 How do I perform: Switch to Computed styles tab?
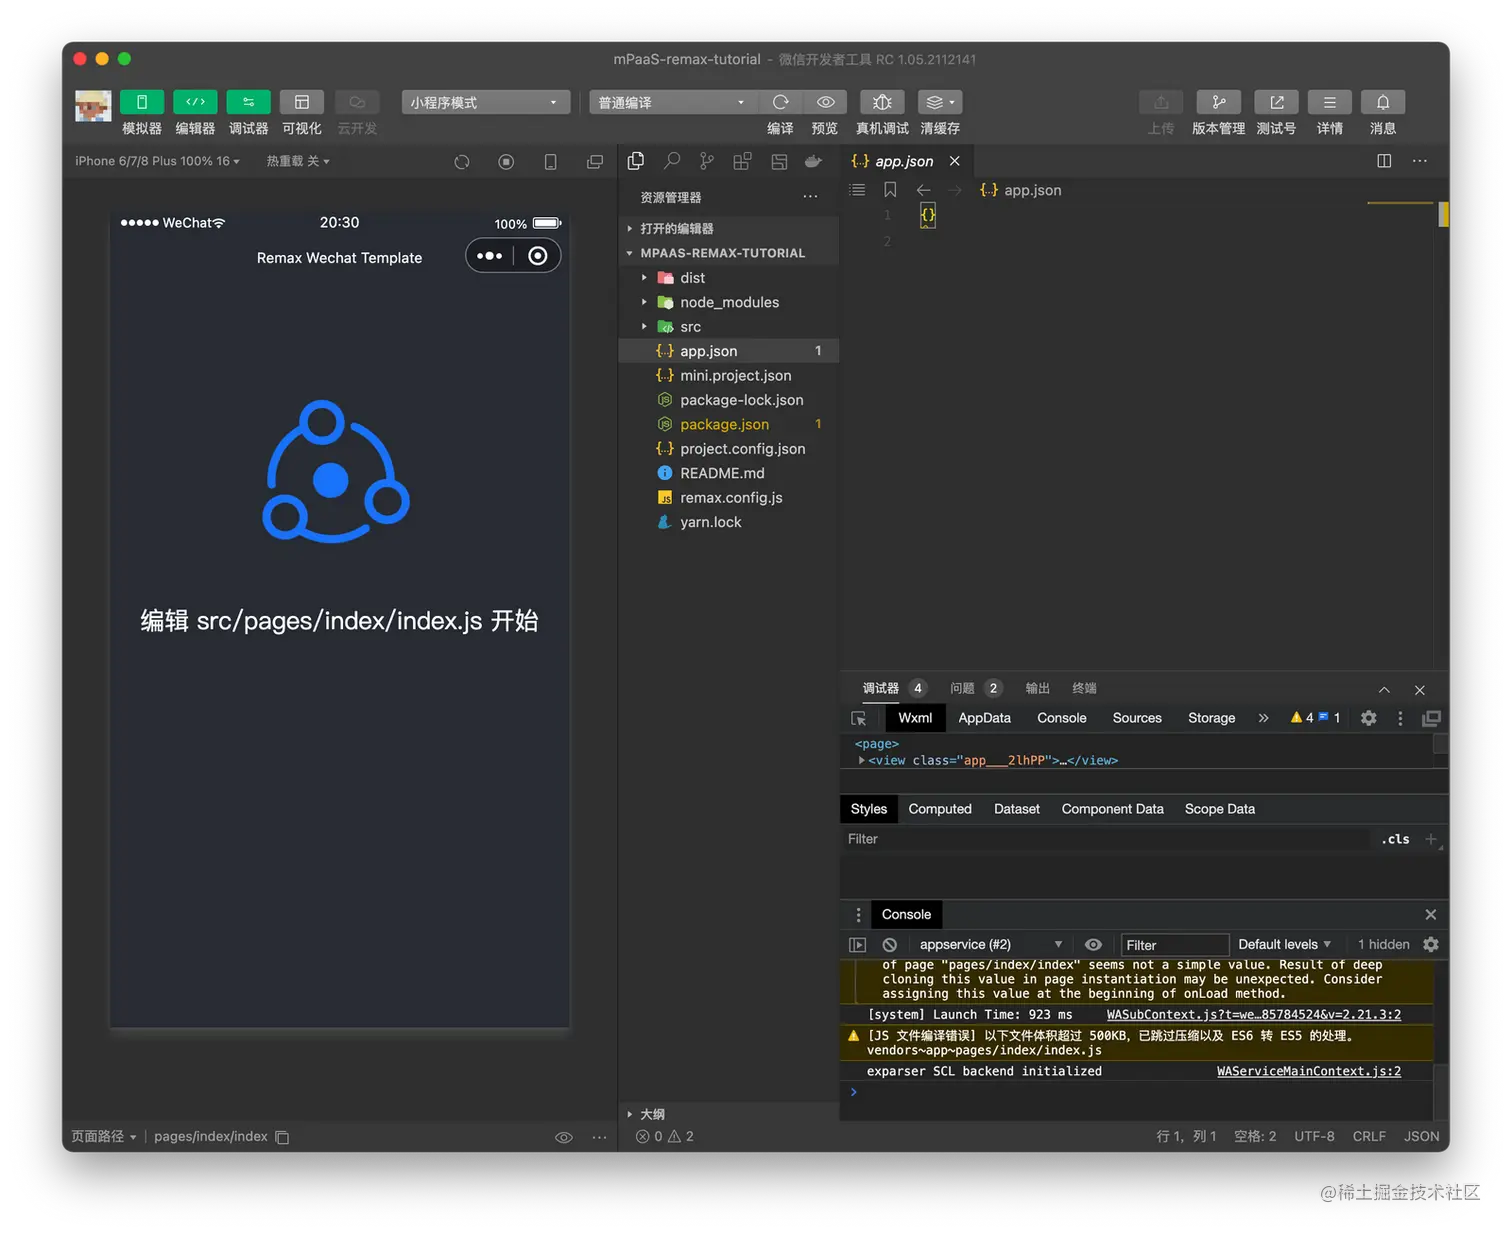click(940, 809)
